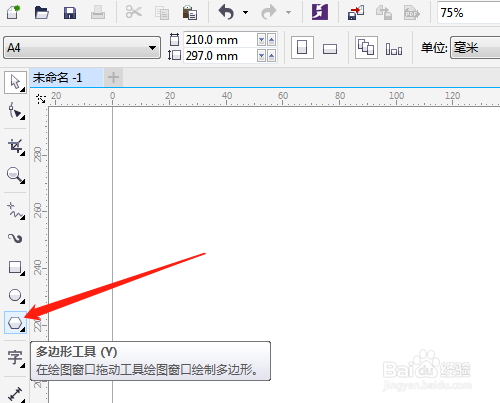Select the Artistic Media tool
500x403 pixels.
pos(15,238)
